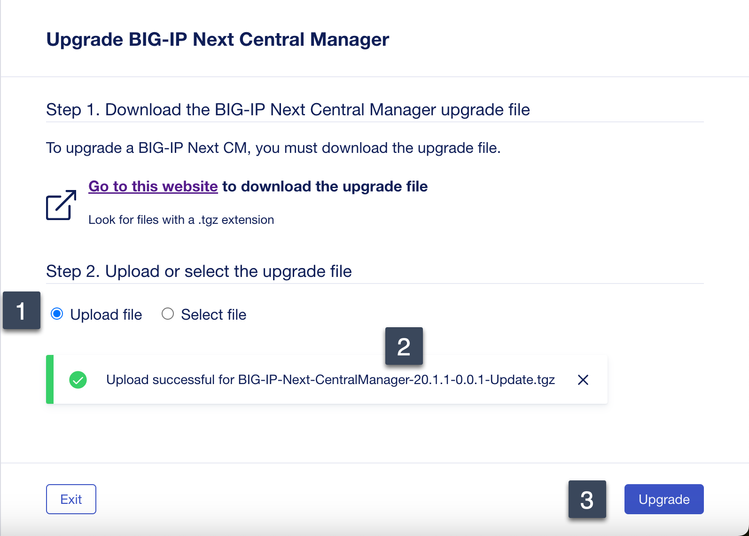Click the number 3 callout badge

coord(587,500)
